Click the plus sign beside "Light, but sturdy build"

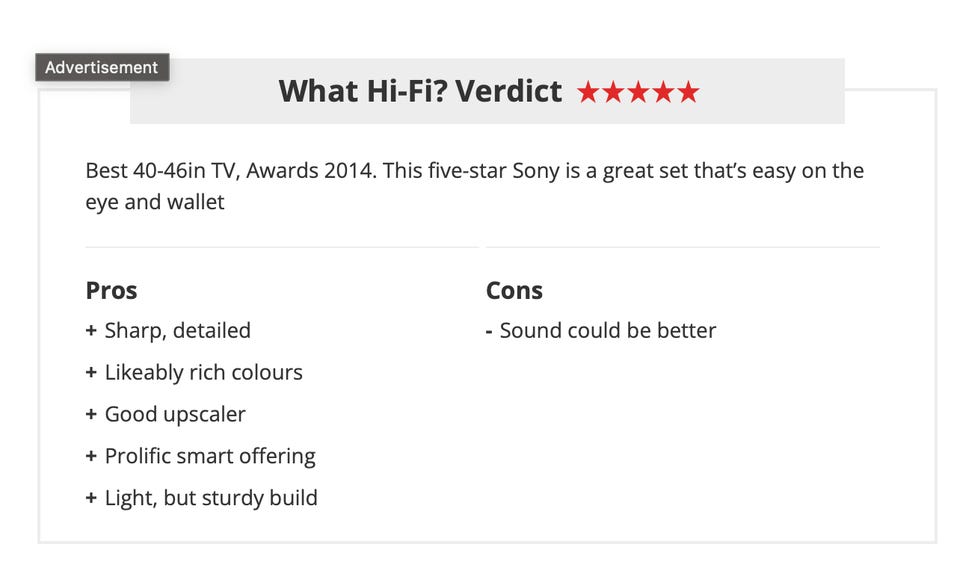(x=92, y=498)
